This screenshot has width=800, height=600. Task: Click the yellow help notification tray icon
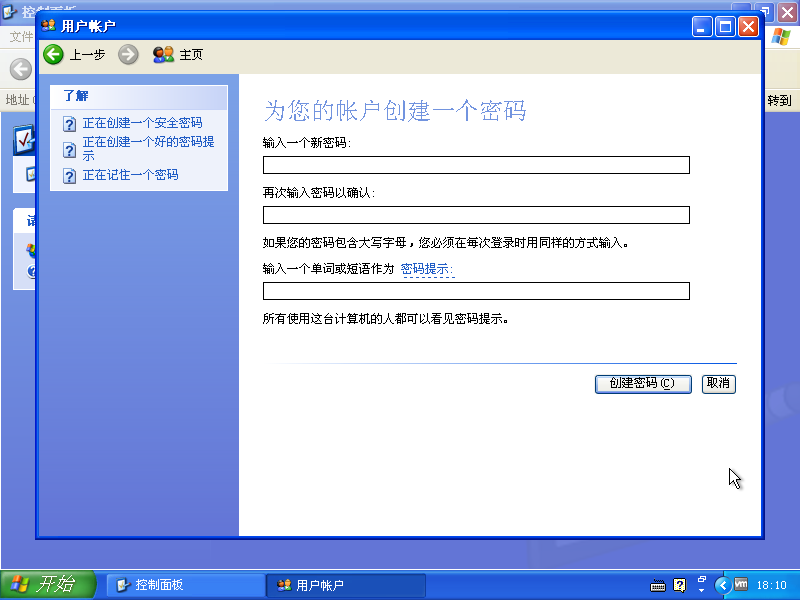tap(680, 585)
